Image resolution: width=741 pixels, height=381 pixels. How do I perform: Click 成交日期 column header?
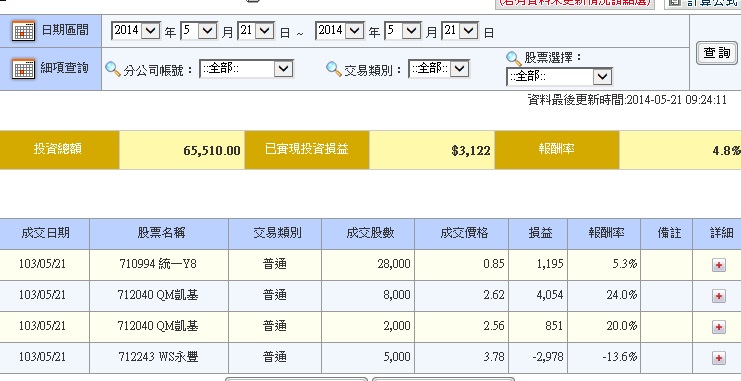[45, 234]
